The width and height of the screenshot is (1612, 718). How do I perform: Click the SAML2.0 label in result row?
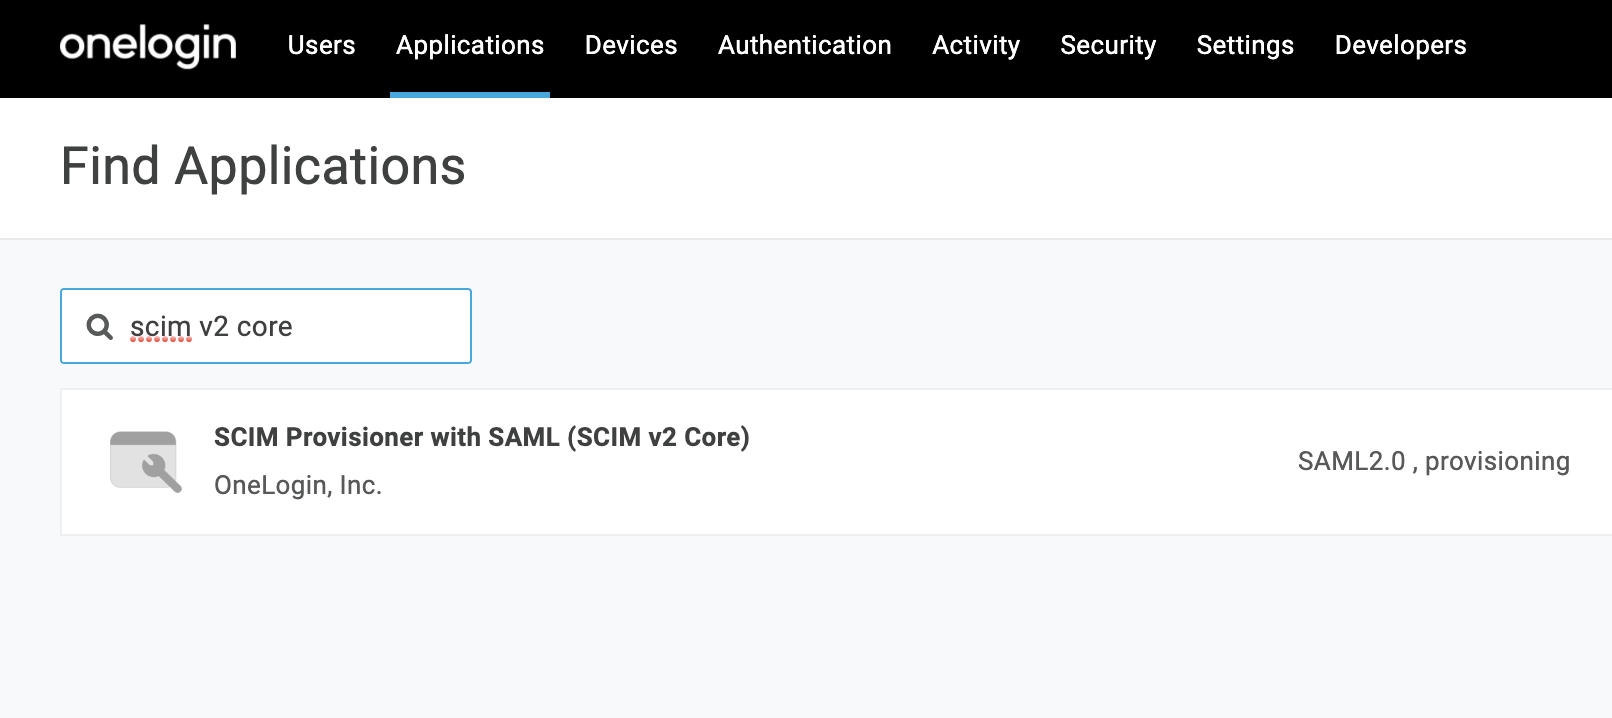[x=1351, y=461]
